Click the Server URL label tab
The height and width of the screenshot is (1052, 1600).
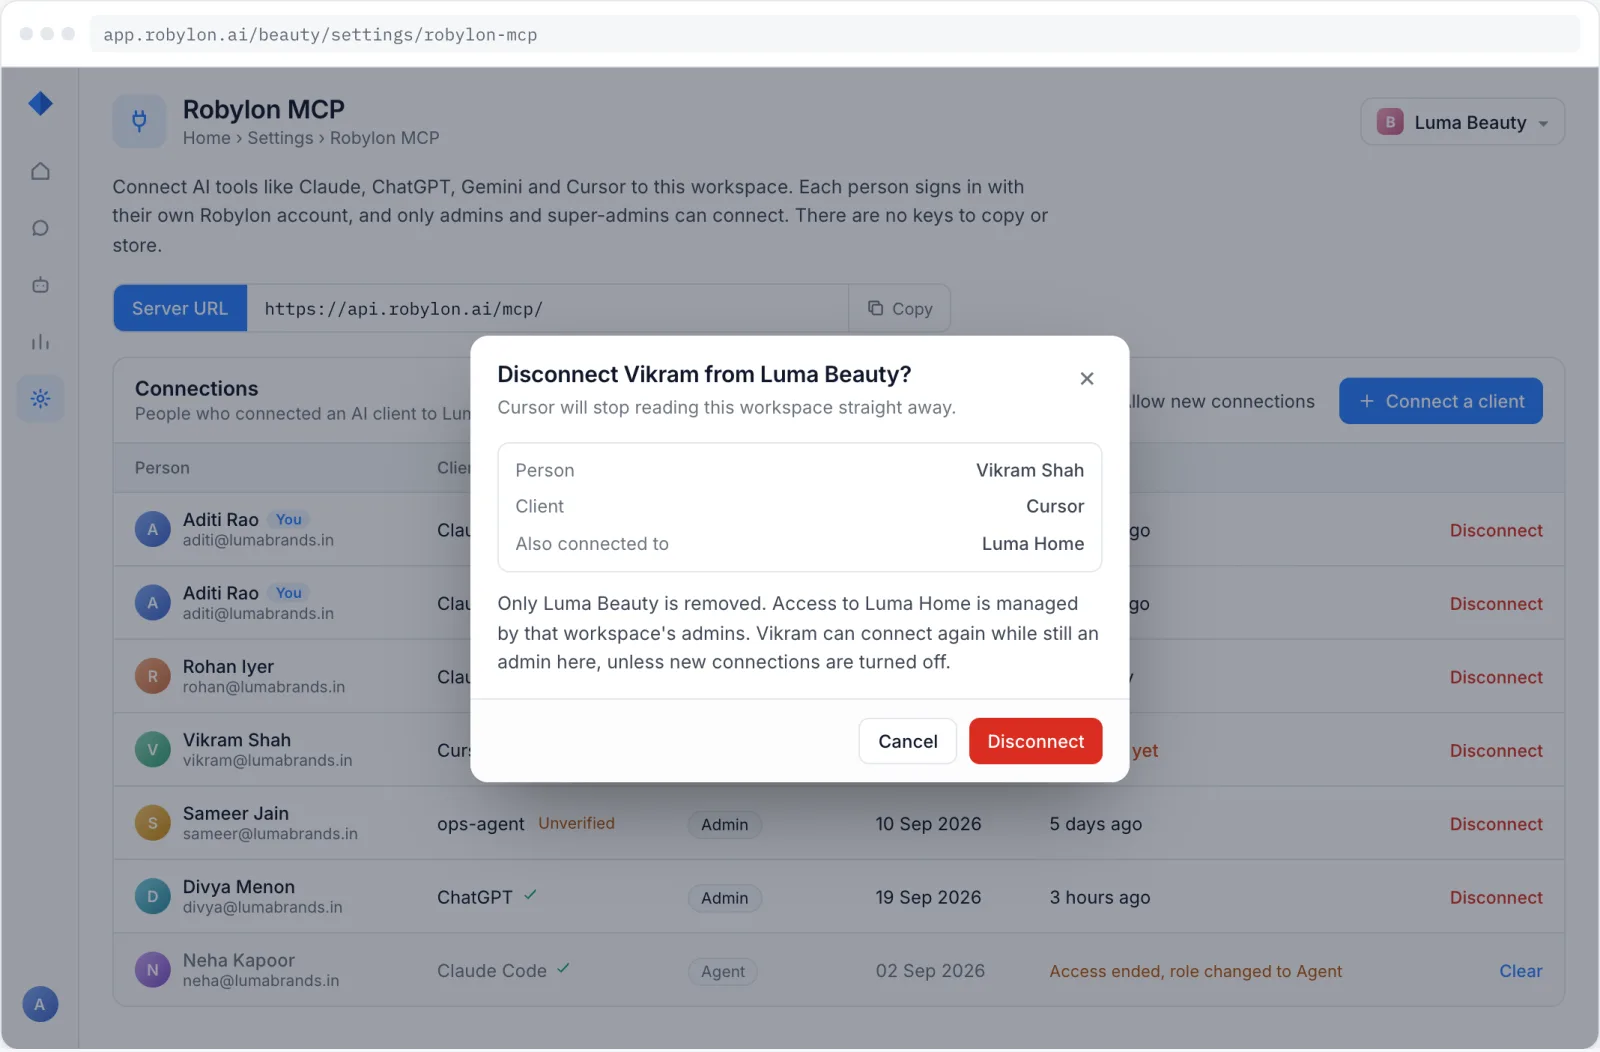point(180,308)
